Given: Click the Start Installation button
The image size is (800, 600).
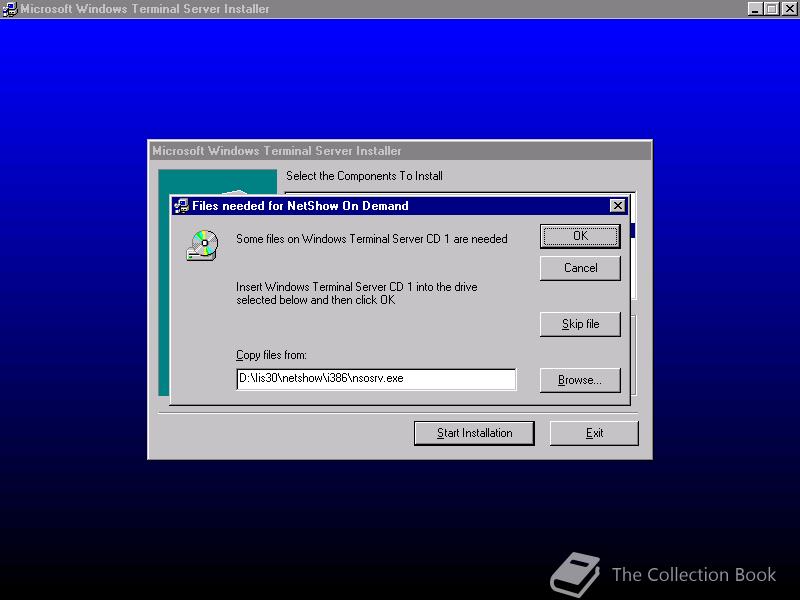Looking at the screenshot, I should tap(474, 433).
